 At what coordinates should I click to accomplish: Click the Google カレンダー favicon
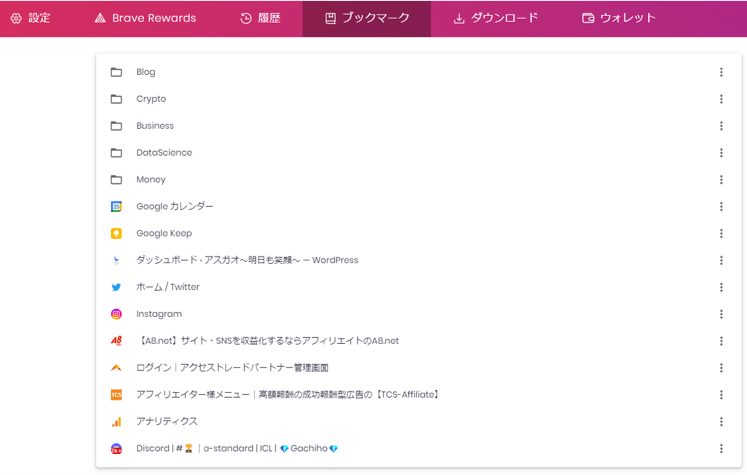[116, 206]
